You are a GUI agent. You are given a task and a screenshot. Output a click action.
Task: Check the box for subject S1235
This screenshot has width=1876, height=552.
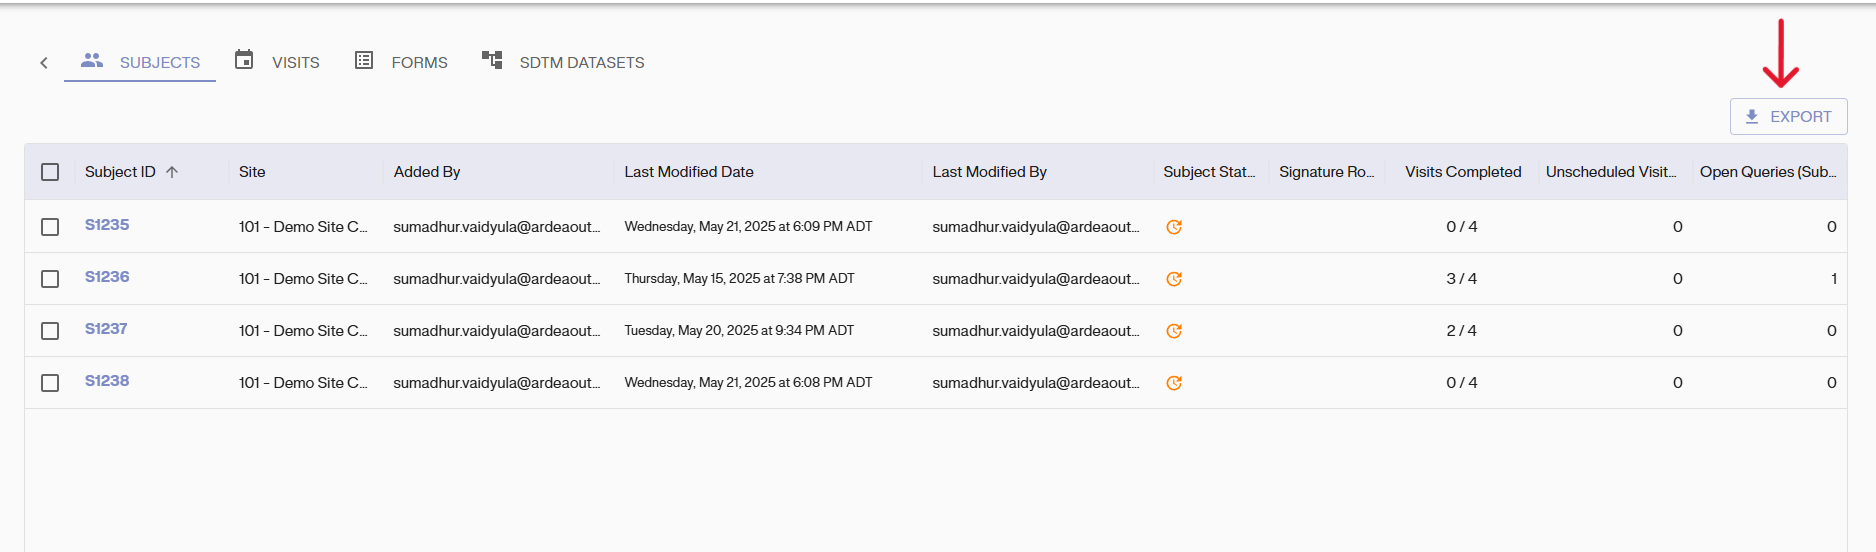(x=50, y=227)
